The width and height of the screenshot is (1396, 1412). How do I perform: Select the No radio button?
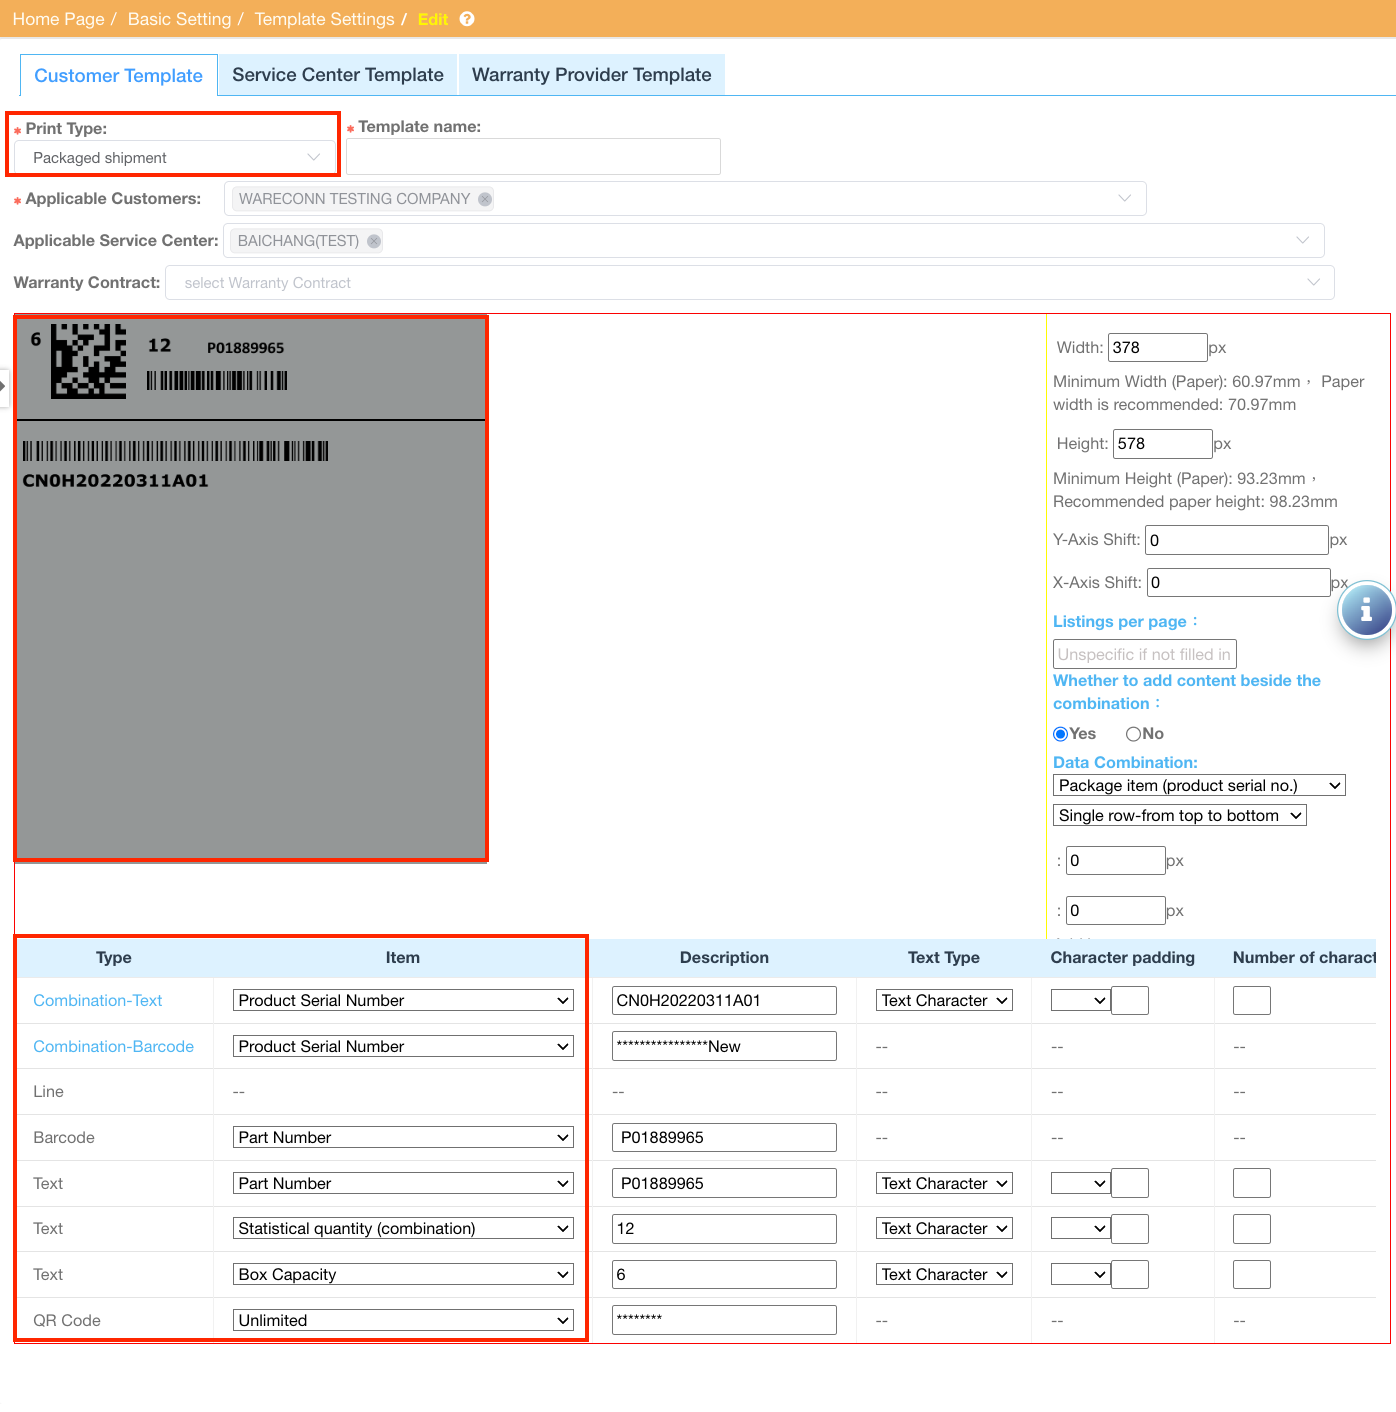[1133, 734]
